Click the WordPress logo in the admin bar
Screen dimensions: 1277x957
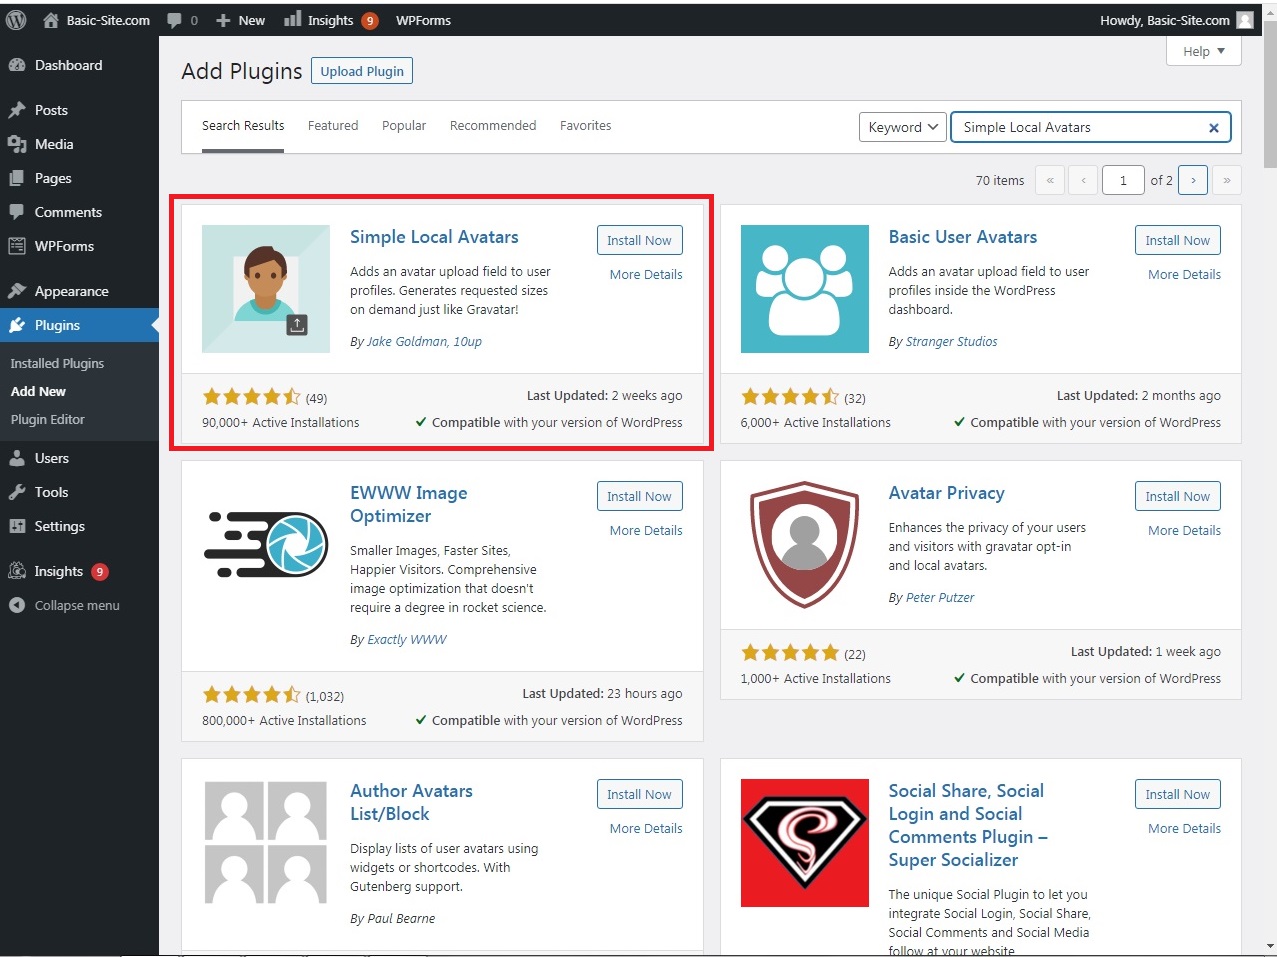click(16, 20)
